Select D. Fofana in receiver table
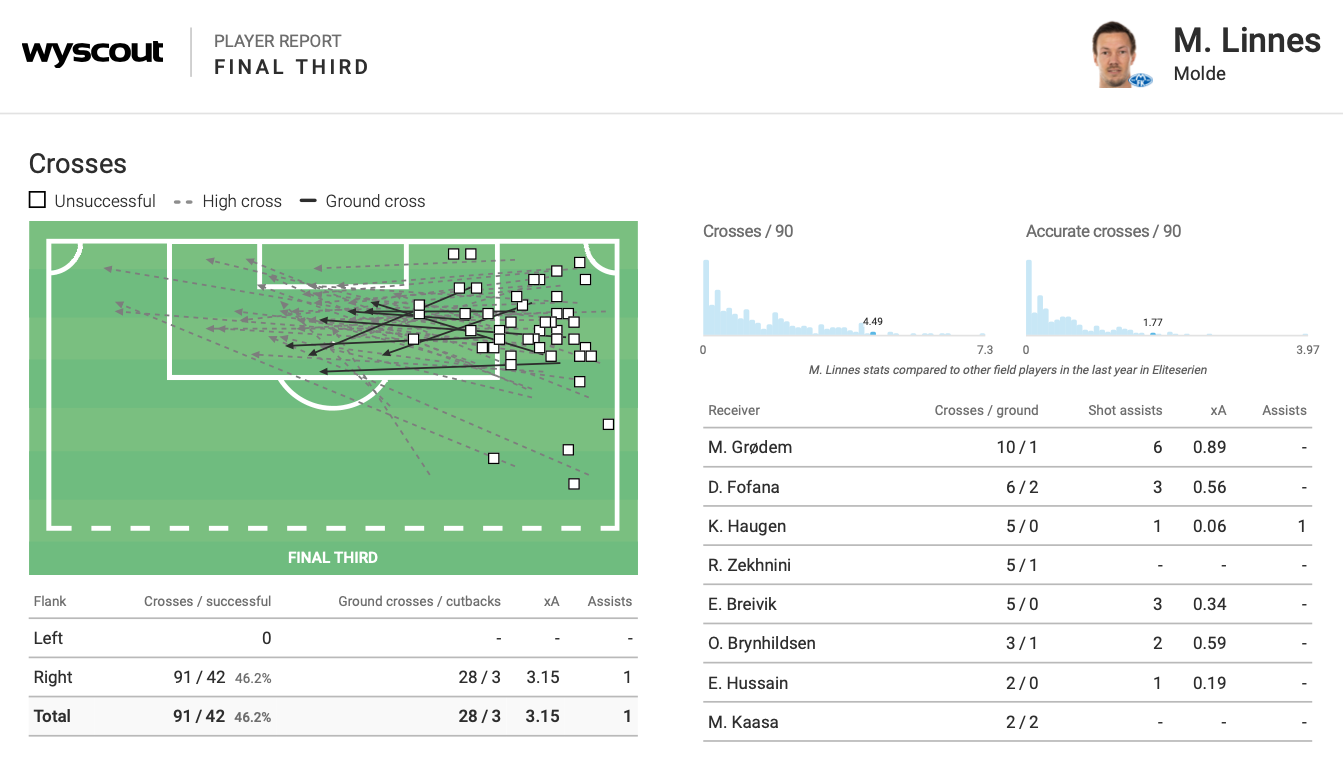 [743, 487]
